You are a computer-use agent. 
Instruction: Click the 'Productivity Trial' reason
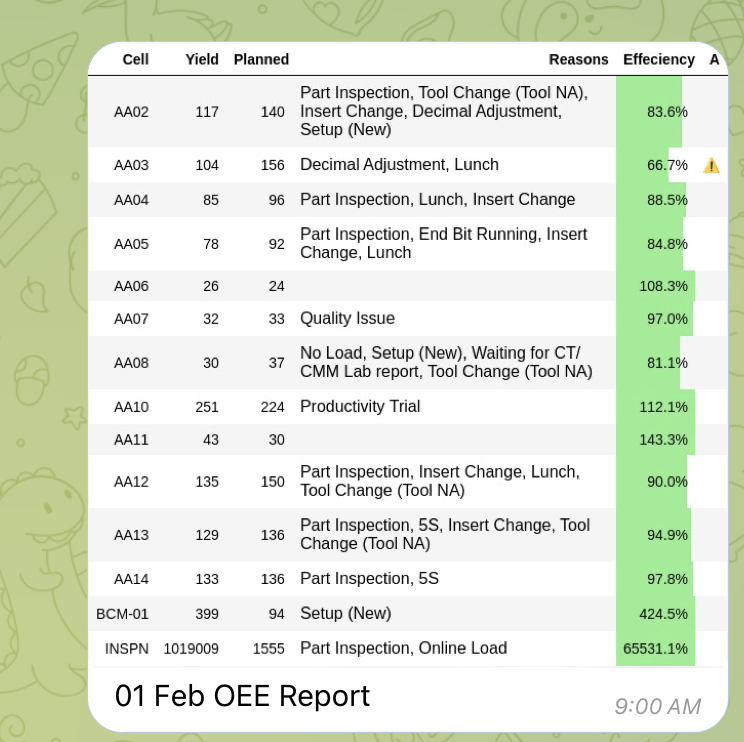click(x=360, y=407)
